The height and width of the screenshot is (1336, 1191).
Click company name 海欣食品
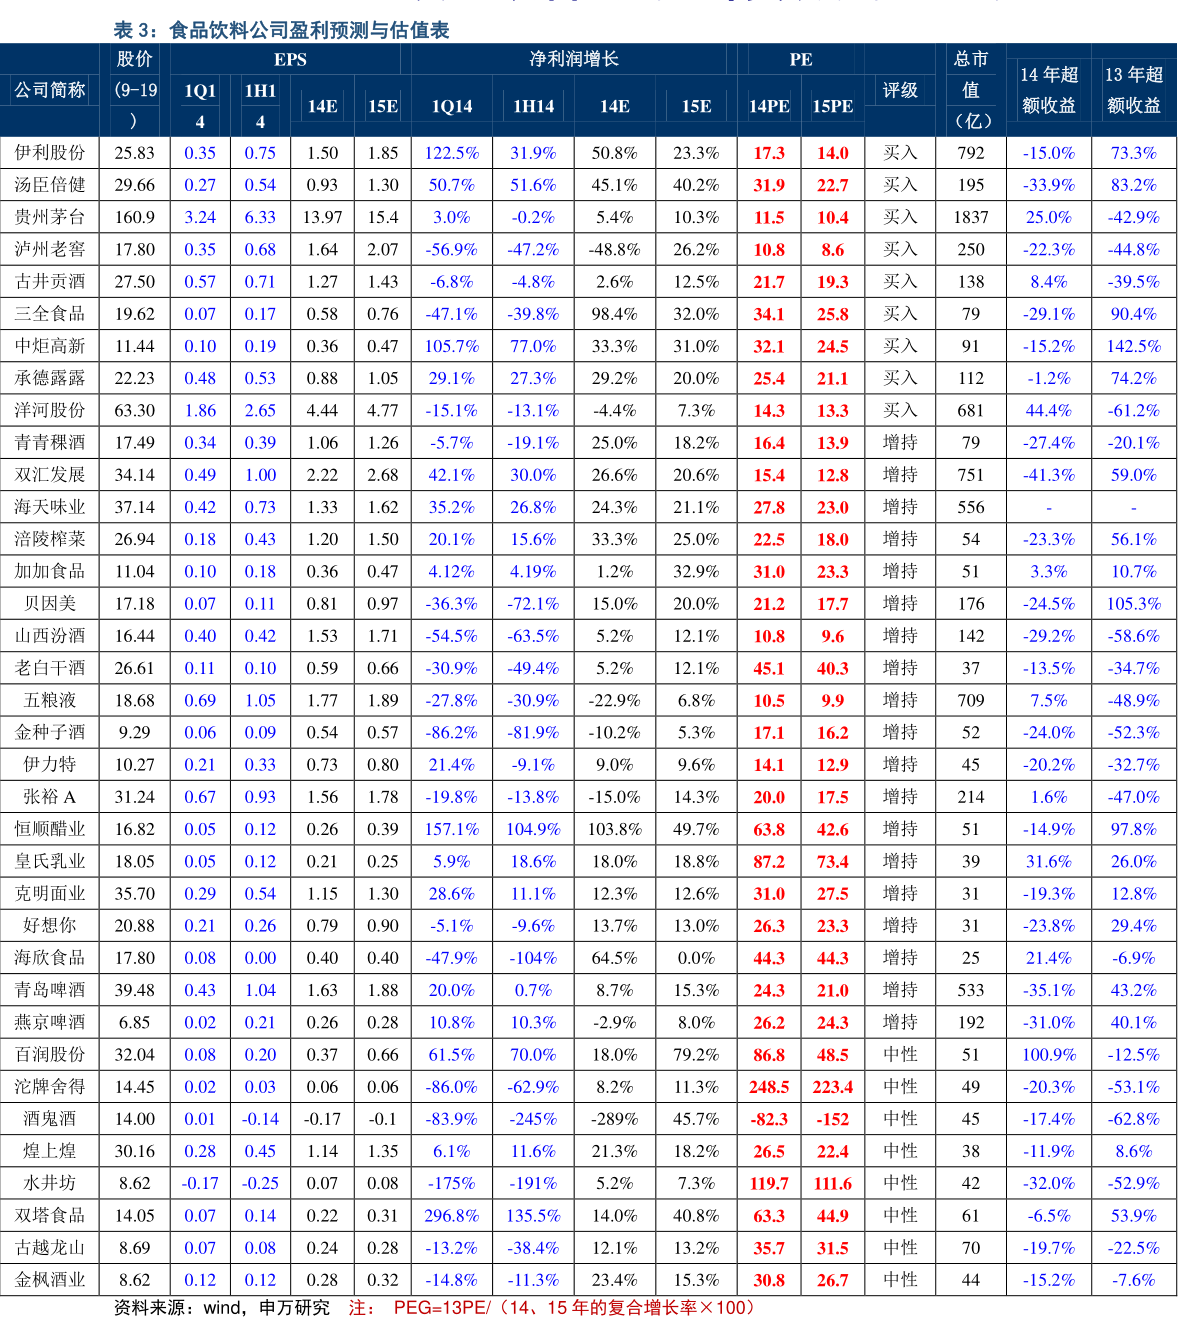50,958
